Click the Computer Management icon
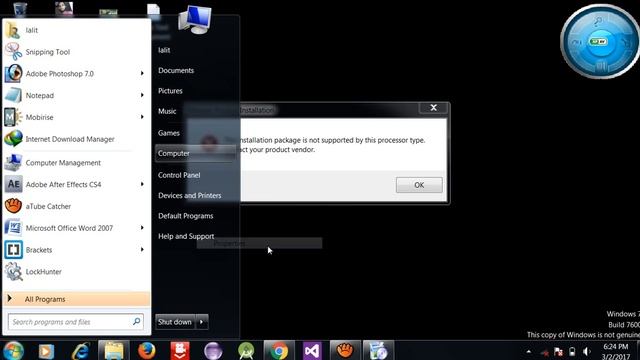Image resolution: width=640 pixels, height=360 pixels. (x=13, y=162)
